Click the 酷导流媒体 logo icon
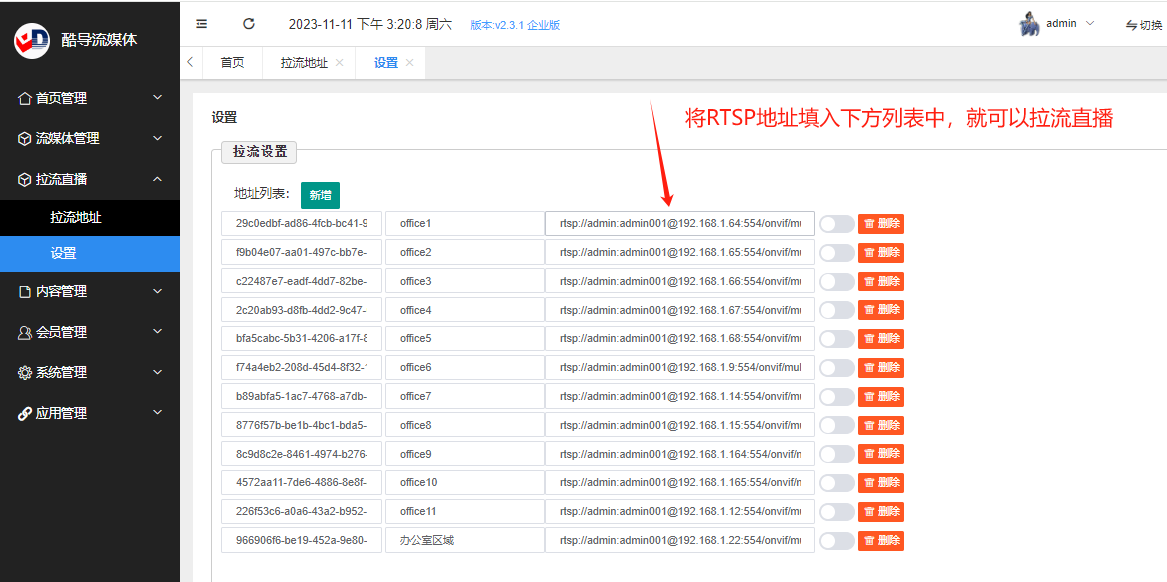The width and height of the screenshot is (1167, 582). (32, 40)
